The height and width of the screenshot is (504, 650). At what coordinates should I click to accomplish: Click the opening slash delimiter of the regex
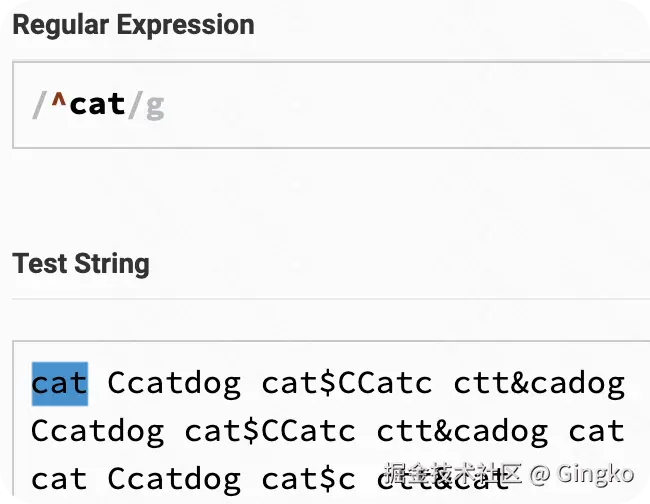coord(39,105)
